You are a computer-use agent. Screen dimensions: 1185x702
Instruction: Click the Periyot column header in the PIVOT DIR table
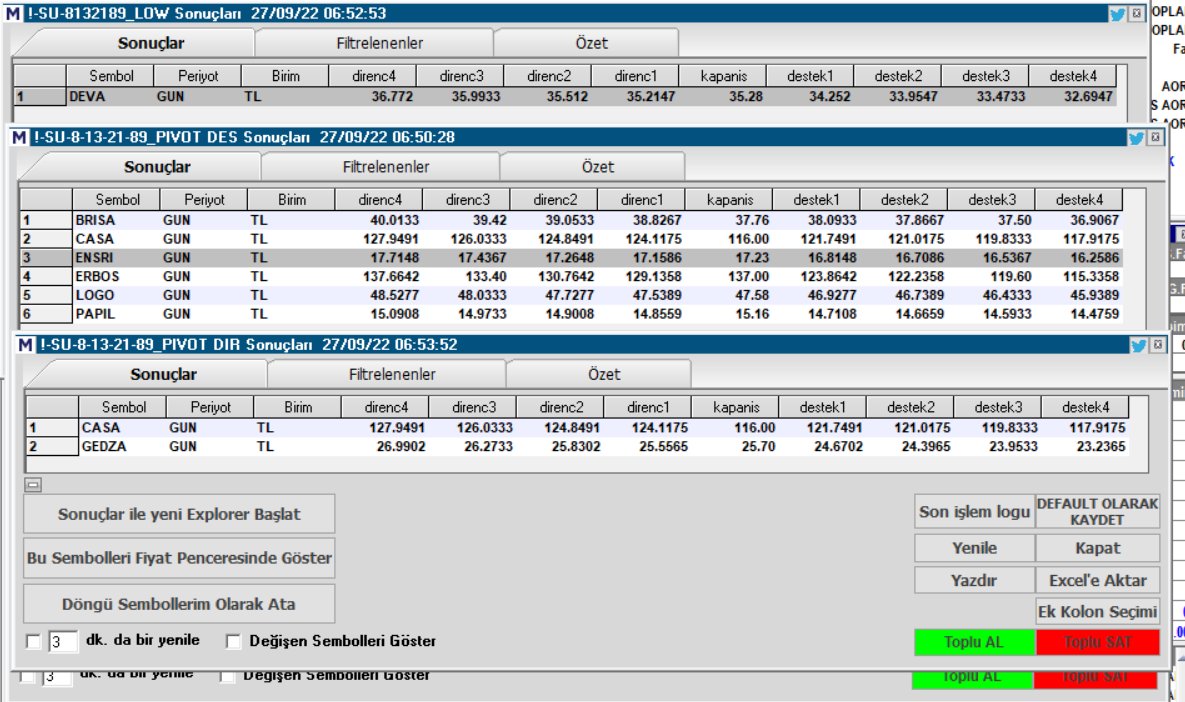click(210, 407)
